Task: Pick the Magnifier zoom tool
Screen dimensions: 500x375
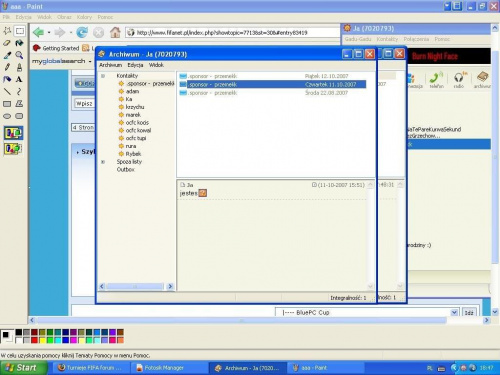Action: point(19,55)
